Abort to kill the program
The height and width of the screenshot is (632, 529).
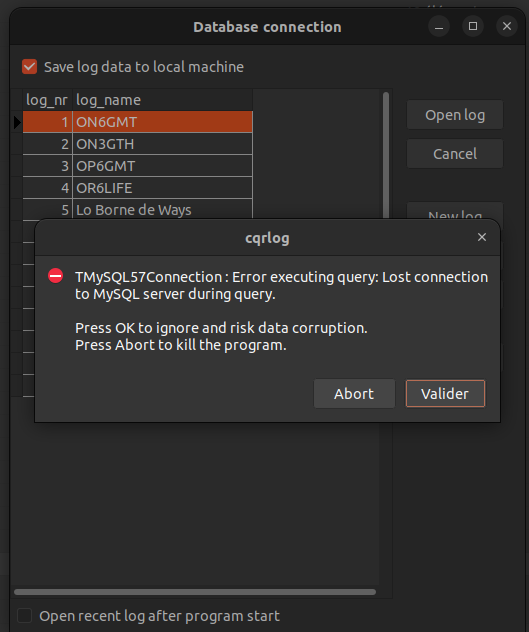tap(354, 393)
